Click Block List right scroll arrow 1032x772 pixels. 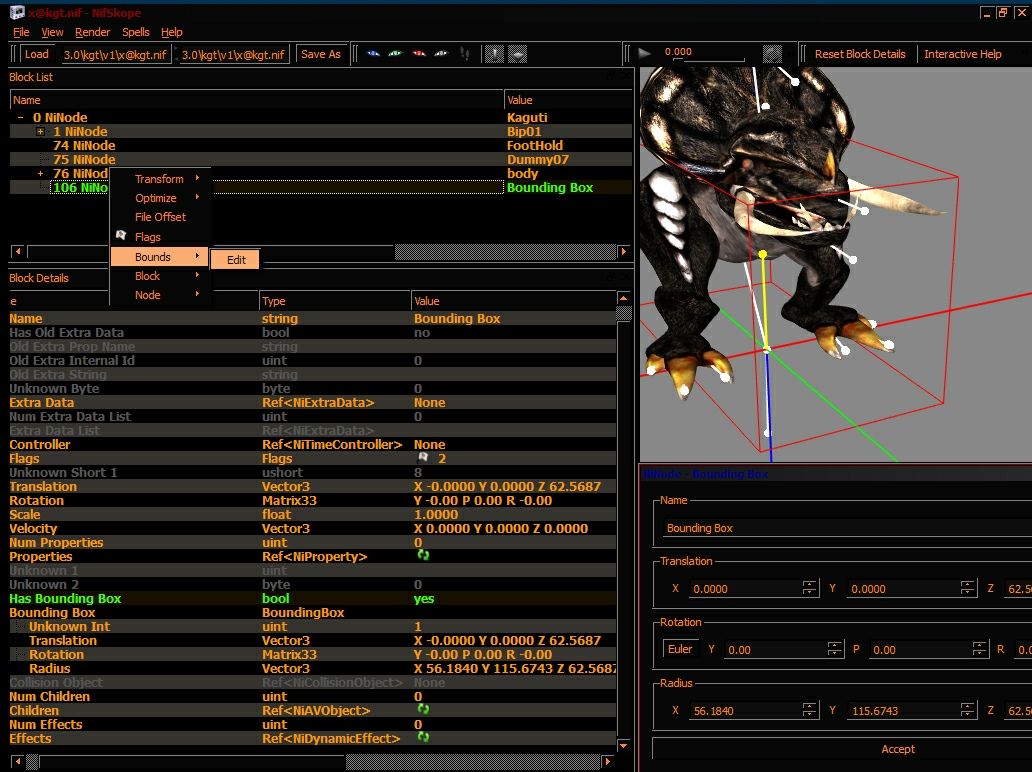(x=623, y=251)
